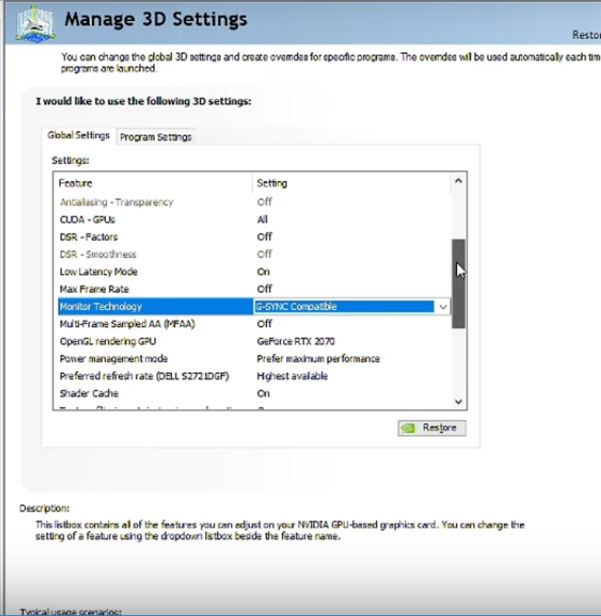Open the Monitor Technology dropdown arrow

pos(443,307)
